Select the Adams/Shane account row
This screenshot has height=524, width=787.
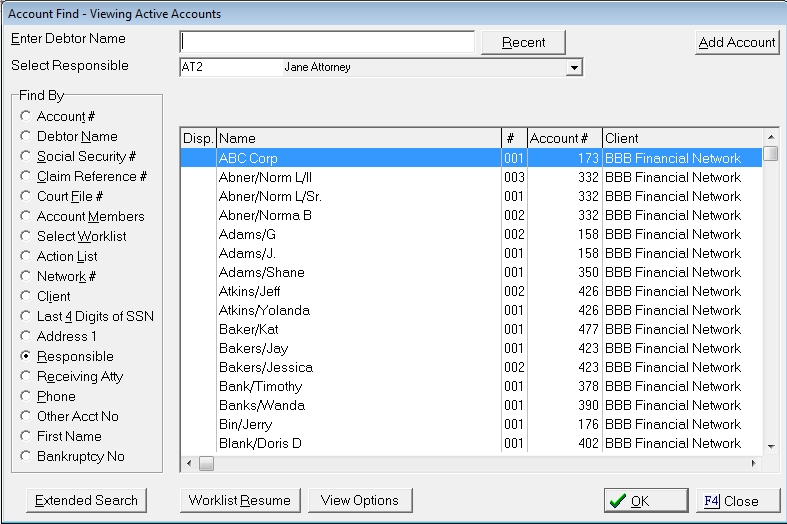click(x=357, y=272)
